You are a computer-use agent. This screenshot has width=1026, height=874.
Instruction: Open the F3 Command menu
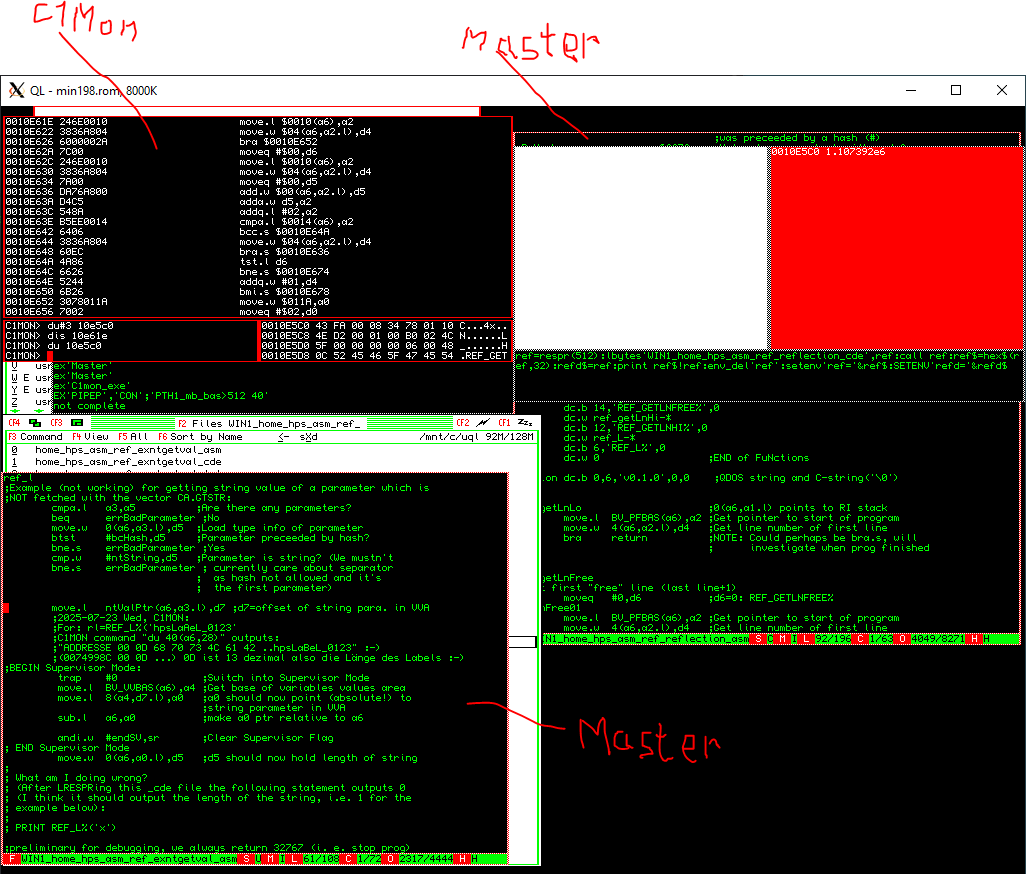pos(35,436)
